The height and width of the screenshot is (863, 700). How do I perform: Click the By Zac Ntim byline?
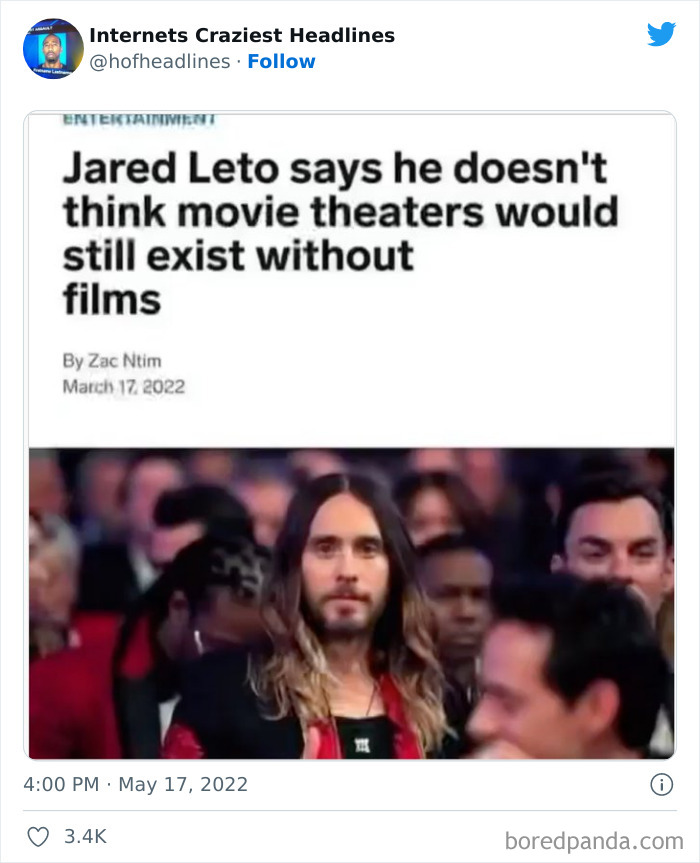[112, 361]
